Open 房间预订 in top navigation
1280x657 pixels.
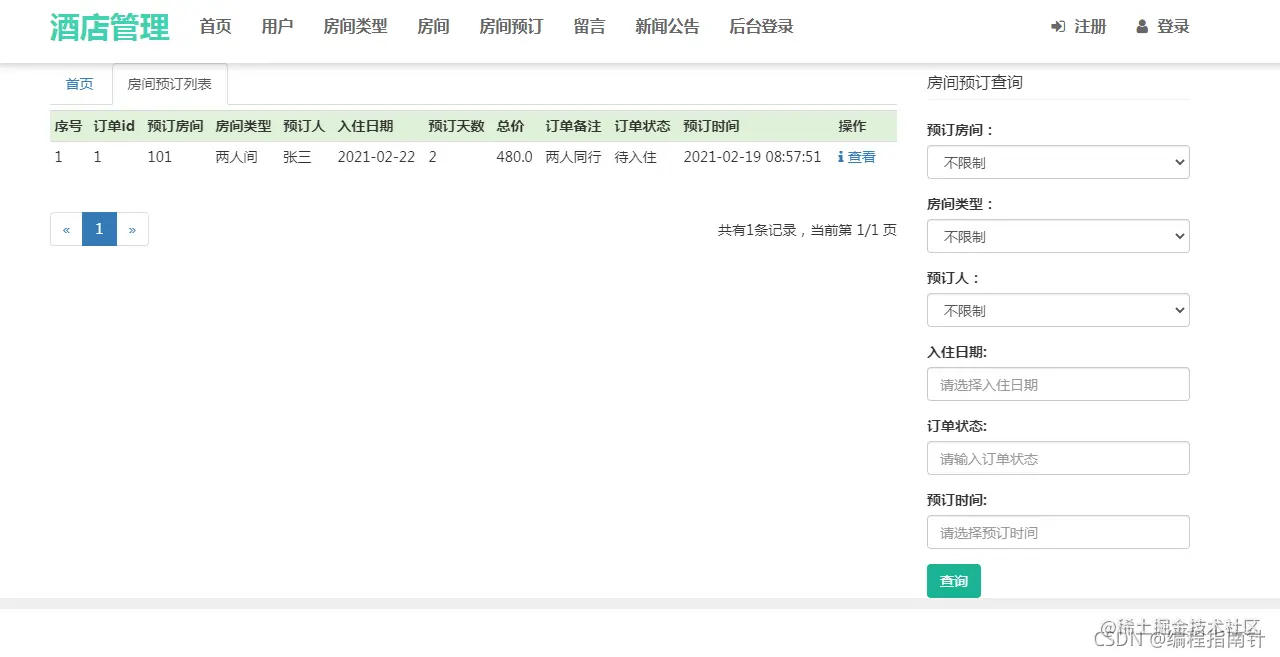pyautogui.click(x=511, y=27)
